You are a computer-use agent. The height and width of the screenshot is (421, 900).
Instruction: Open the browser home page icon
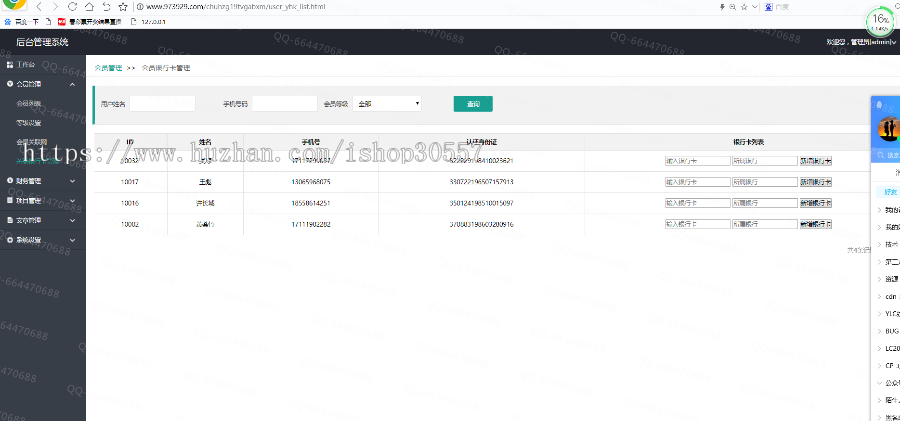click(89, 7)
